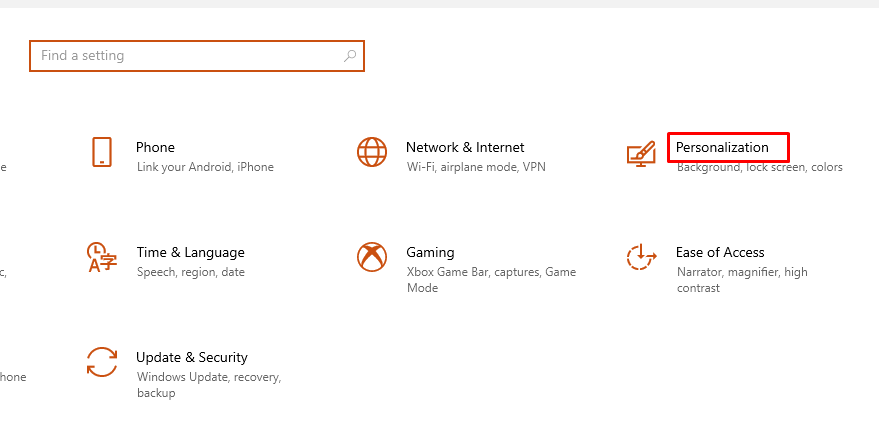The height and width of the screenshot is (448, 879).
Task: Click the Gaming Xbox logo icon
Action: [372, 257]
